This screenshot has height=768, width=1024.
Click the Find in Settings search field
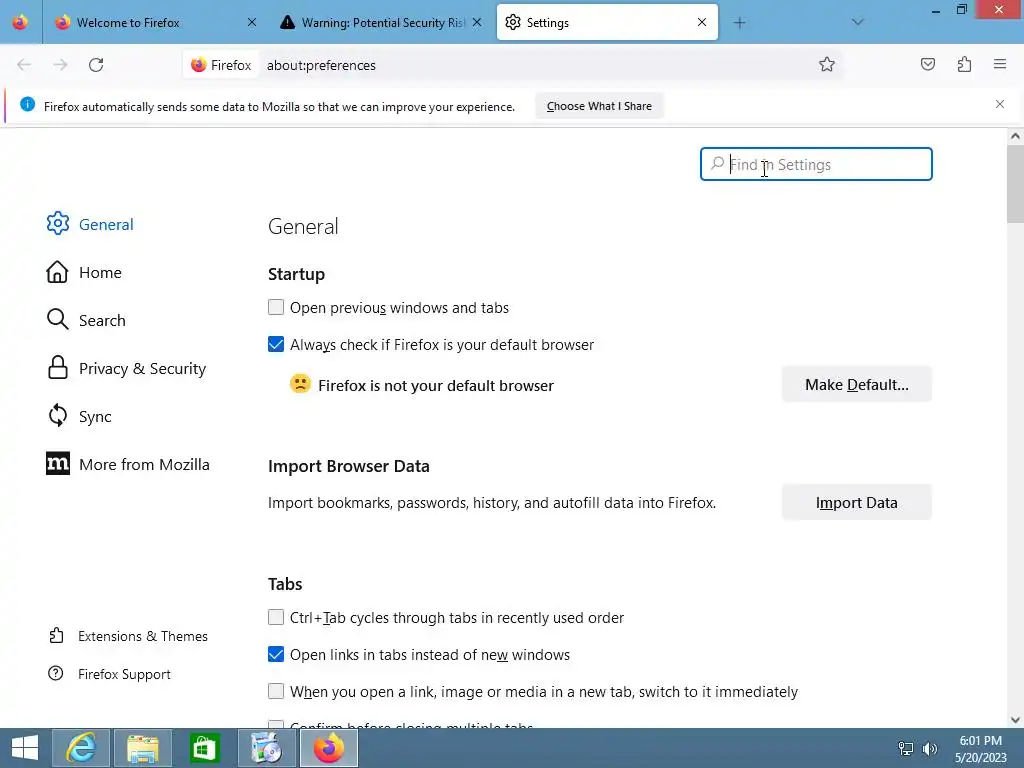(816, 165)
